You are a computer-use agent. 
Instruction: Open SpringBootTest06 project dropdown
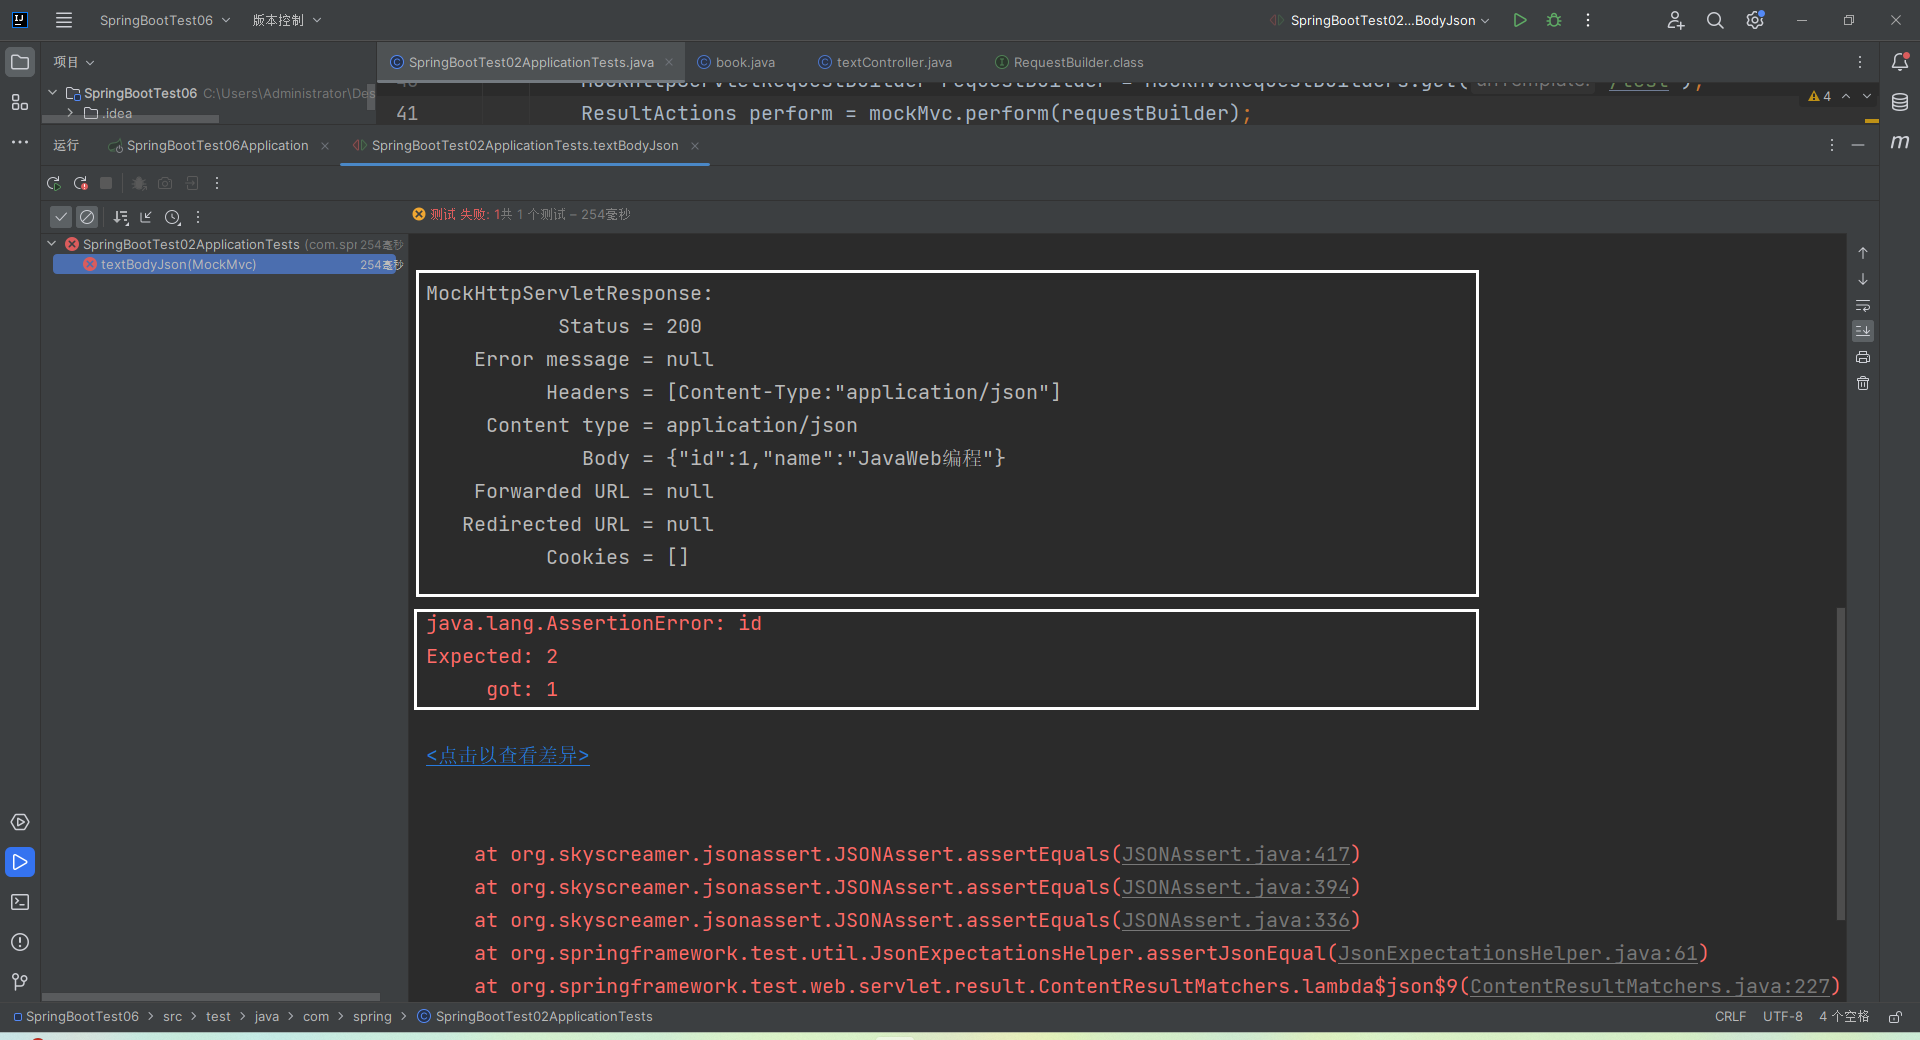click(165, 20)
